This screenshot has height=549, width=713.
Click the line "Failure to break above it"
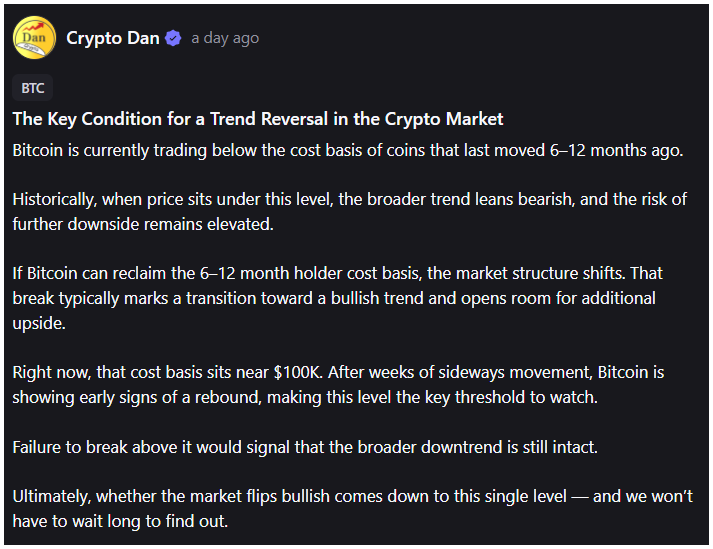click(x=305, y=446)
